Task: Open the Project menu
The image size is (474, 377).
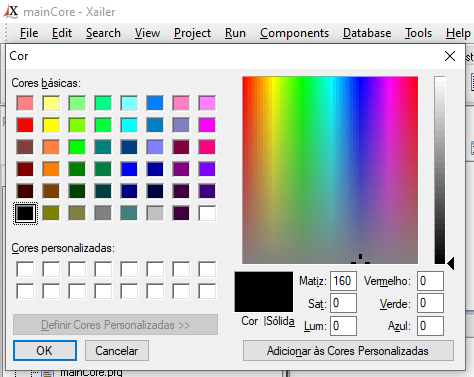Action: click(192, 33)
